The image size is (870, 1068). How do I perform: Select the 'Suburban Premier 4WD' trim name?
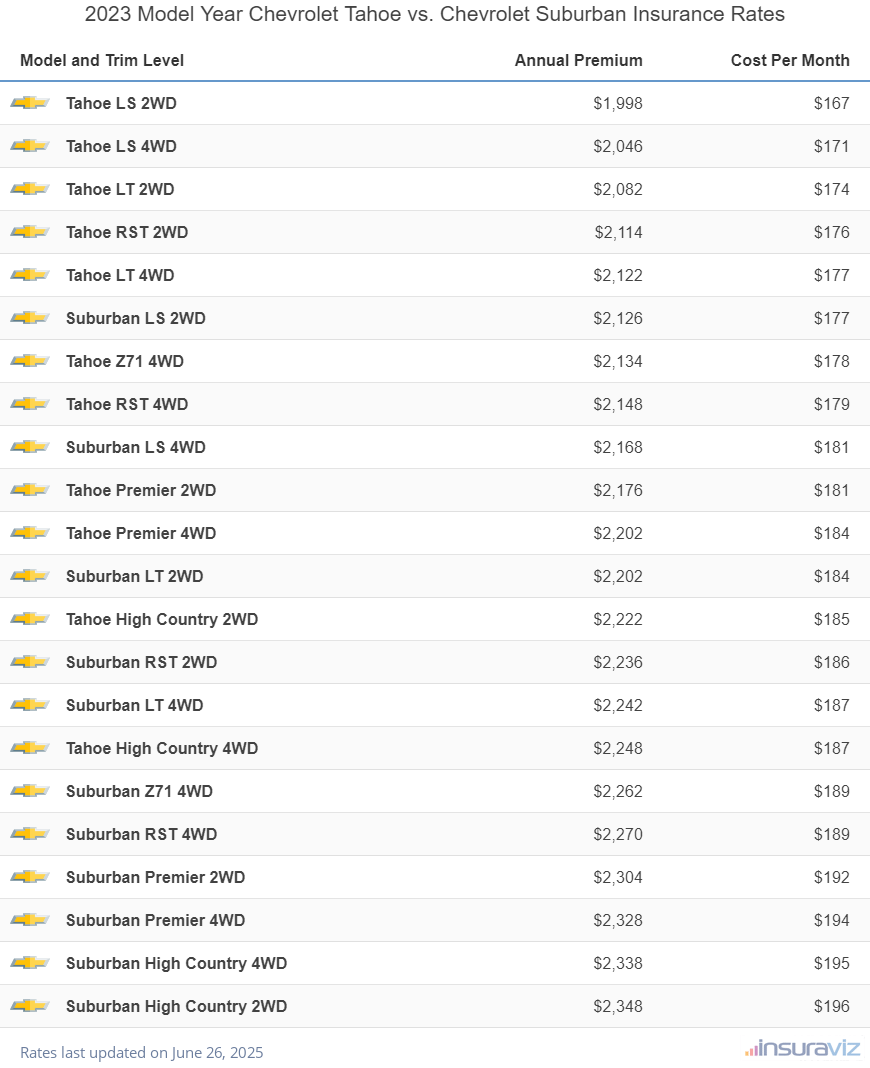(155, 920)
